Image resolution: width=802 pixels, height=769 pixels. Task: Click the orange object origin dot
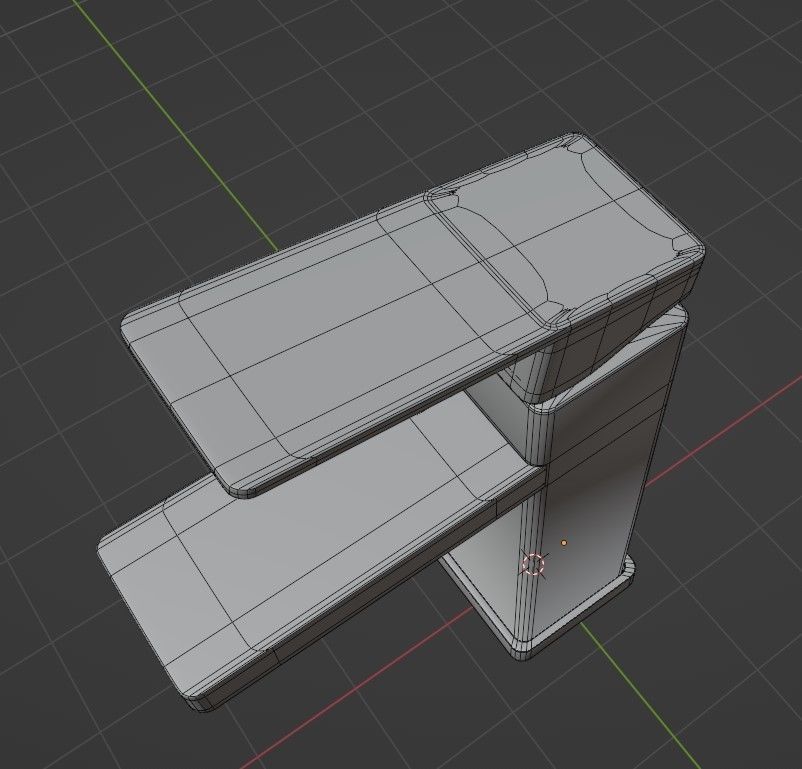564,542
